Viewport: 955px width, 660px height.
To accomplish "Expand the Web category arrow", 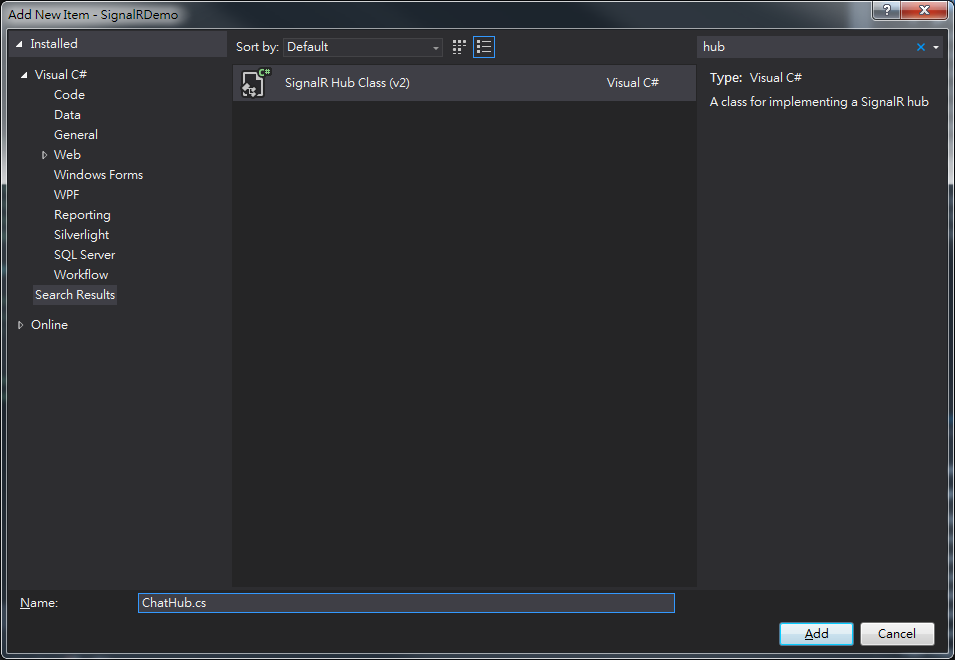I will click(x=44, y=155).
